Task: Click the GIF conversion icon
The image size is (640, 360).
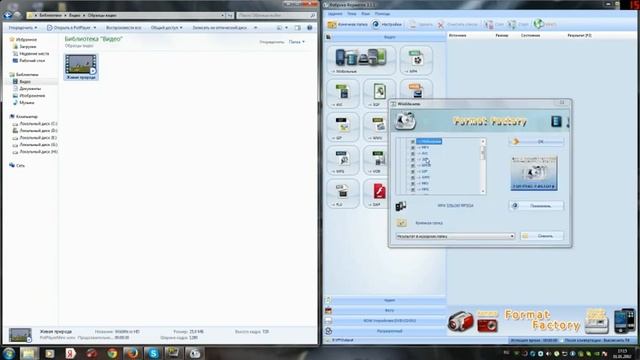Action: coord(343,127)
